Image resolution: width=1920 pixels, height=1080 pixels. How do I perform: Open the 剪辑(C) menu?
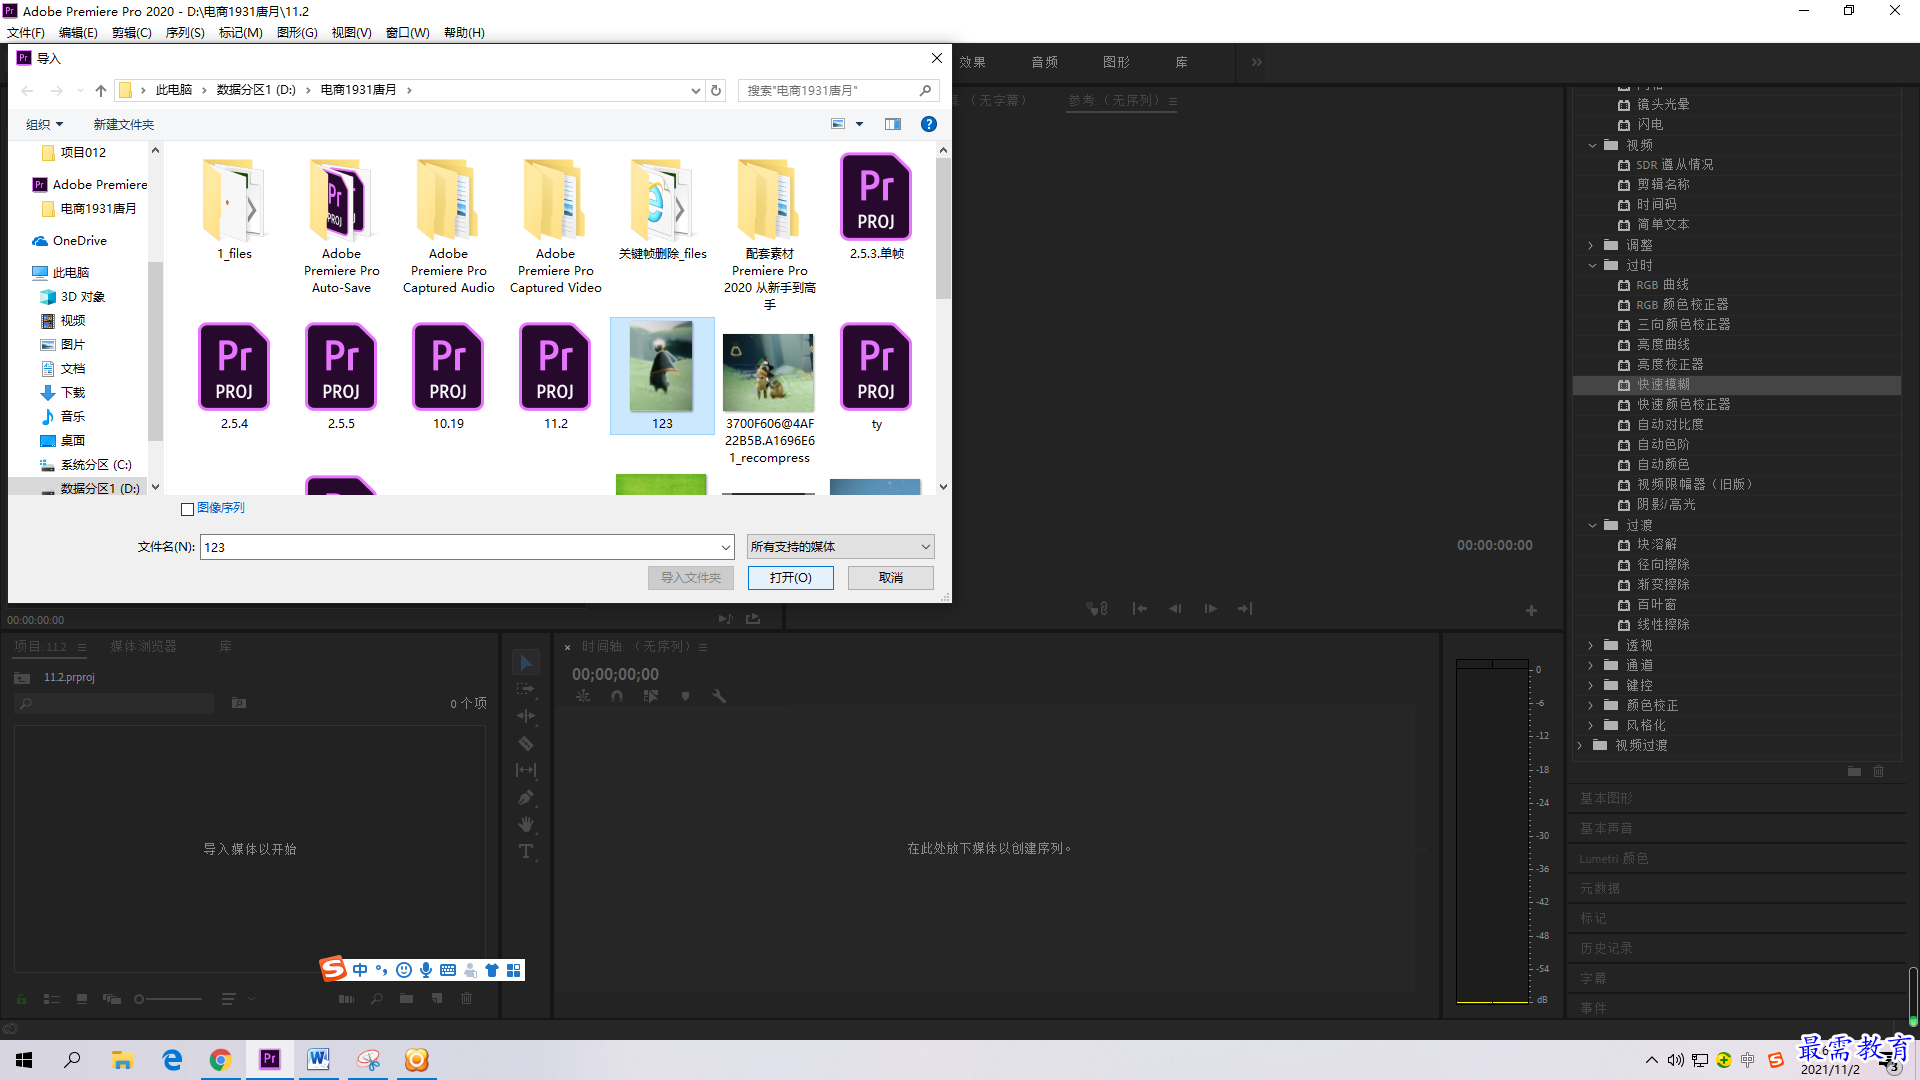[x=132, y=32]
